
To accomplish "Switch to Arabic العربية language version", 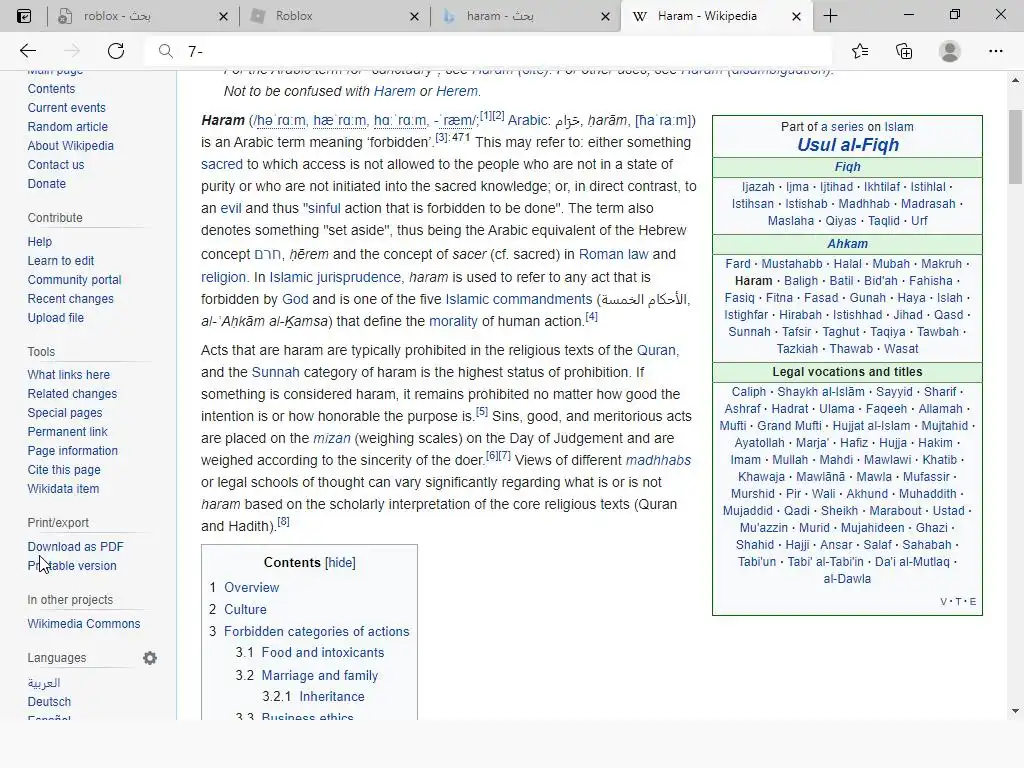I will (x=44, y=682).
